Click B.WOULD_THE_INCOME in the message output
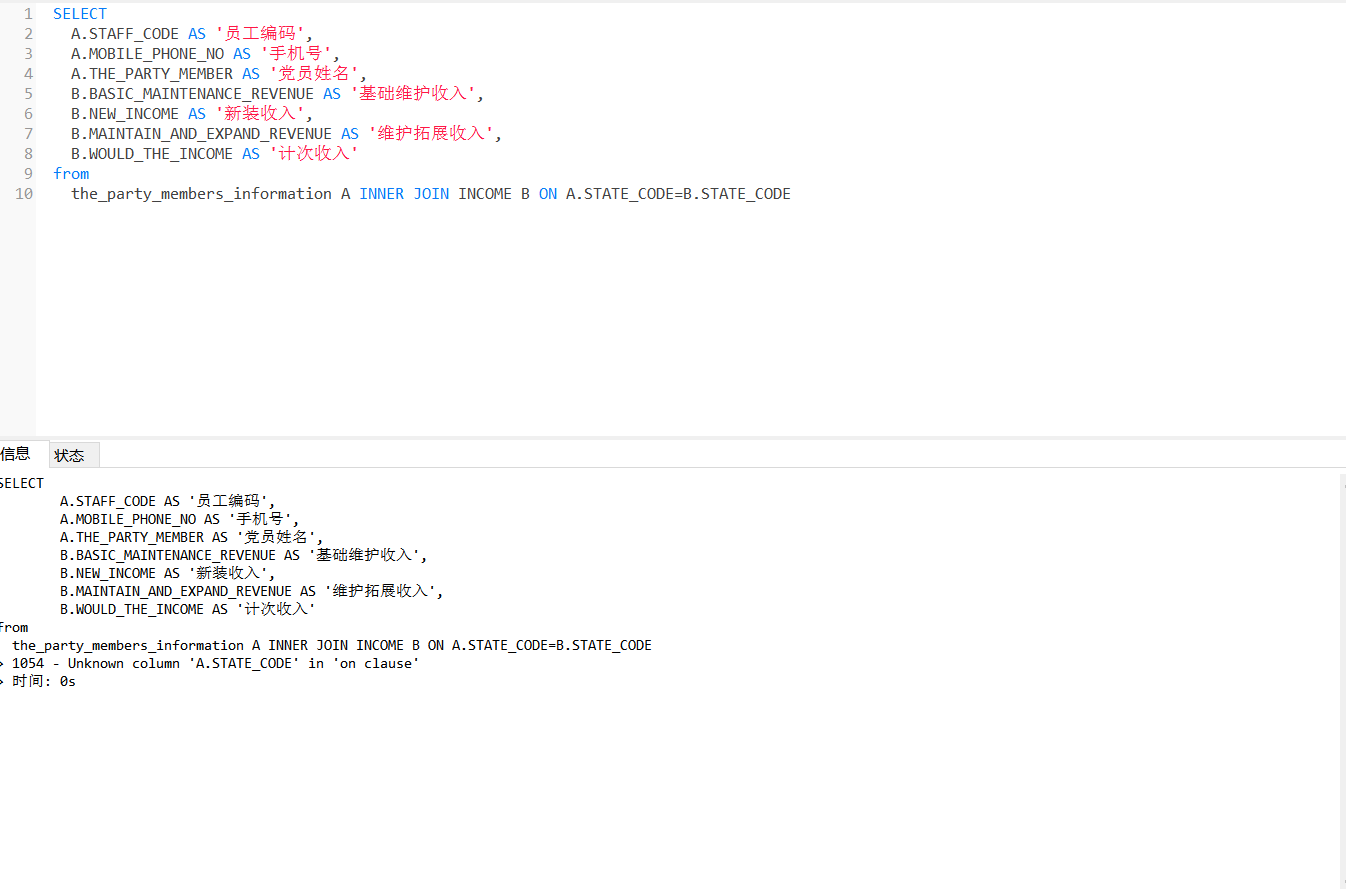The image size is (1346, 889). 131,609
